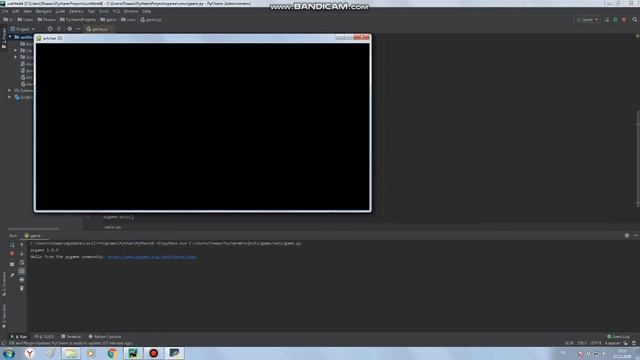Toggle soft-wrap in Run console
Screen dimensions: 640x360
pos(22,262)
